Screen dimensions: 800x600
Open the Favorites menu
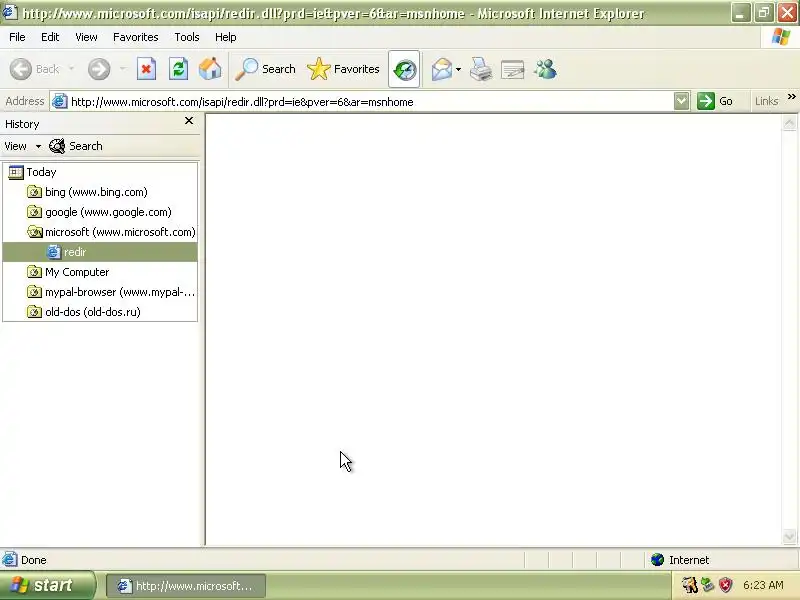click(136, 37)
